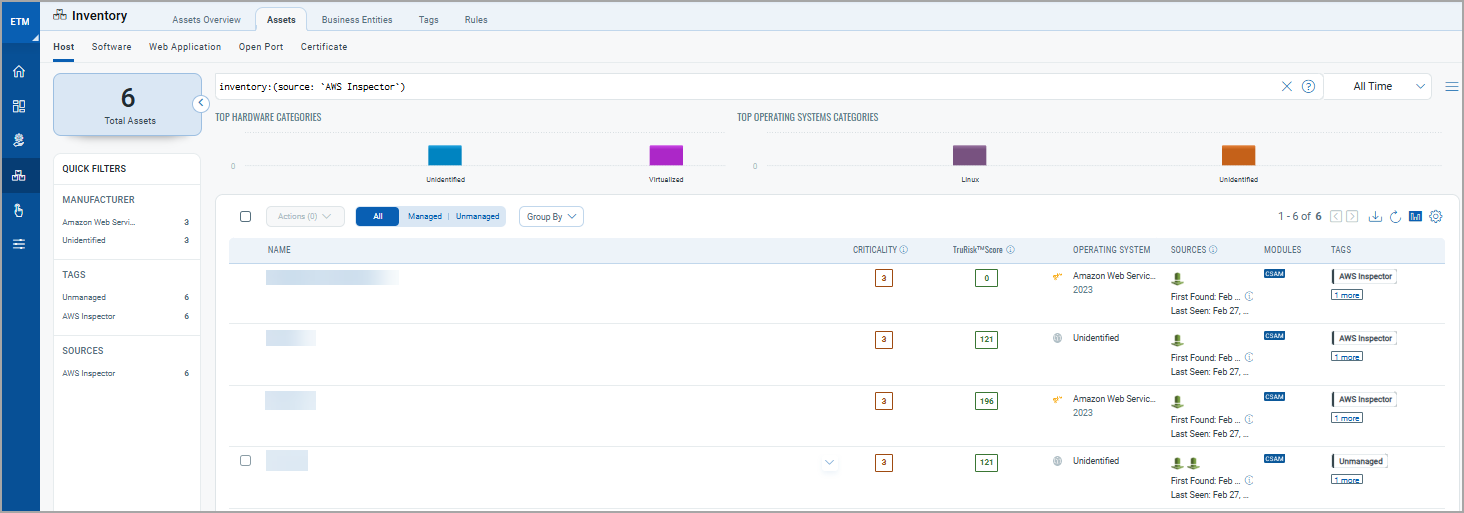Click source icon in TruRisk 0 row
Screen dimensions: 1464x513
(1178, 279)
